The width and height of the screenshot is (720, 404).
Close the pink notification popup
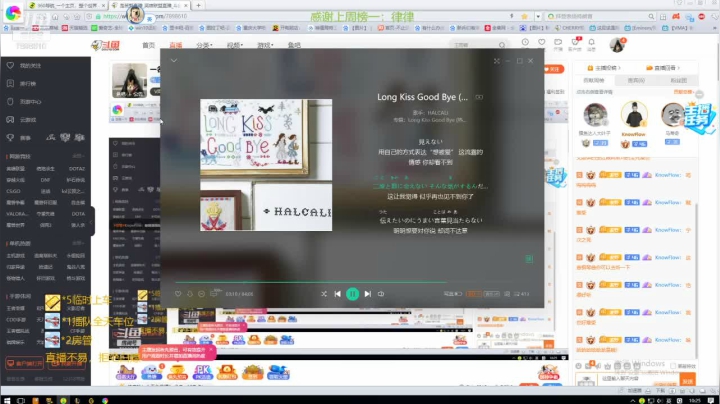pos(211,349)
